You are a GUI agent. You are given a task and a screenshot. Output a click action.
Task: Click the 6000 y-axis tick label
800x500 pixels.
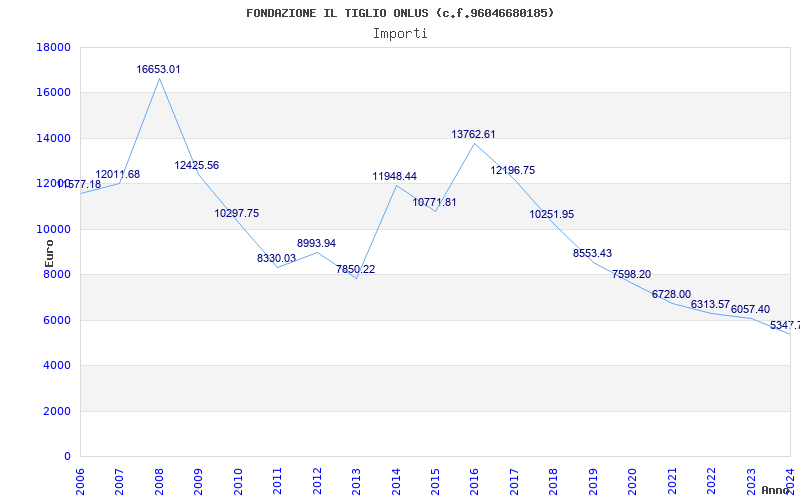coord(57,320)
